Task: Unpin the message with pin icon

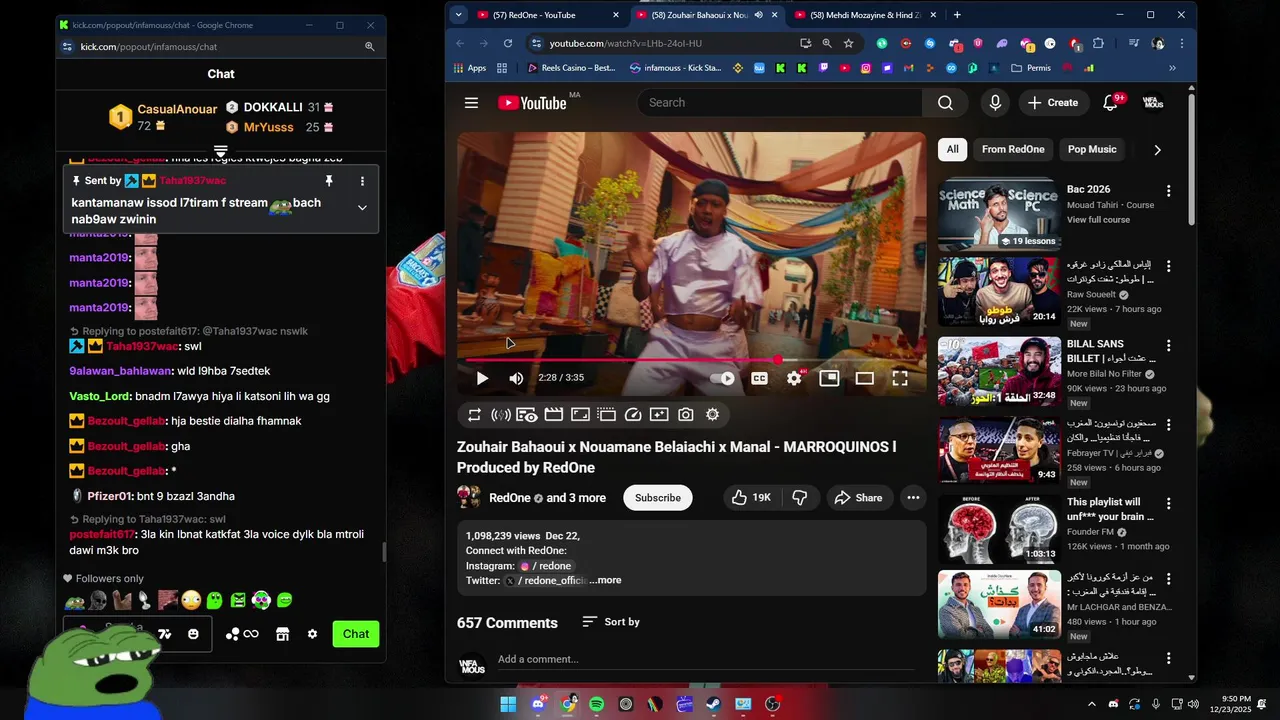Action: 328,181
